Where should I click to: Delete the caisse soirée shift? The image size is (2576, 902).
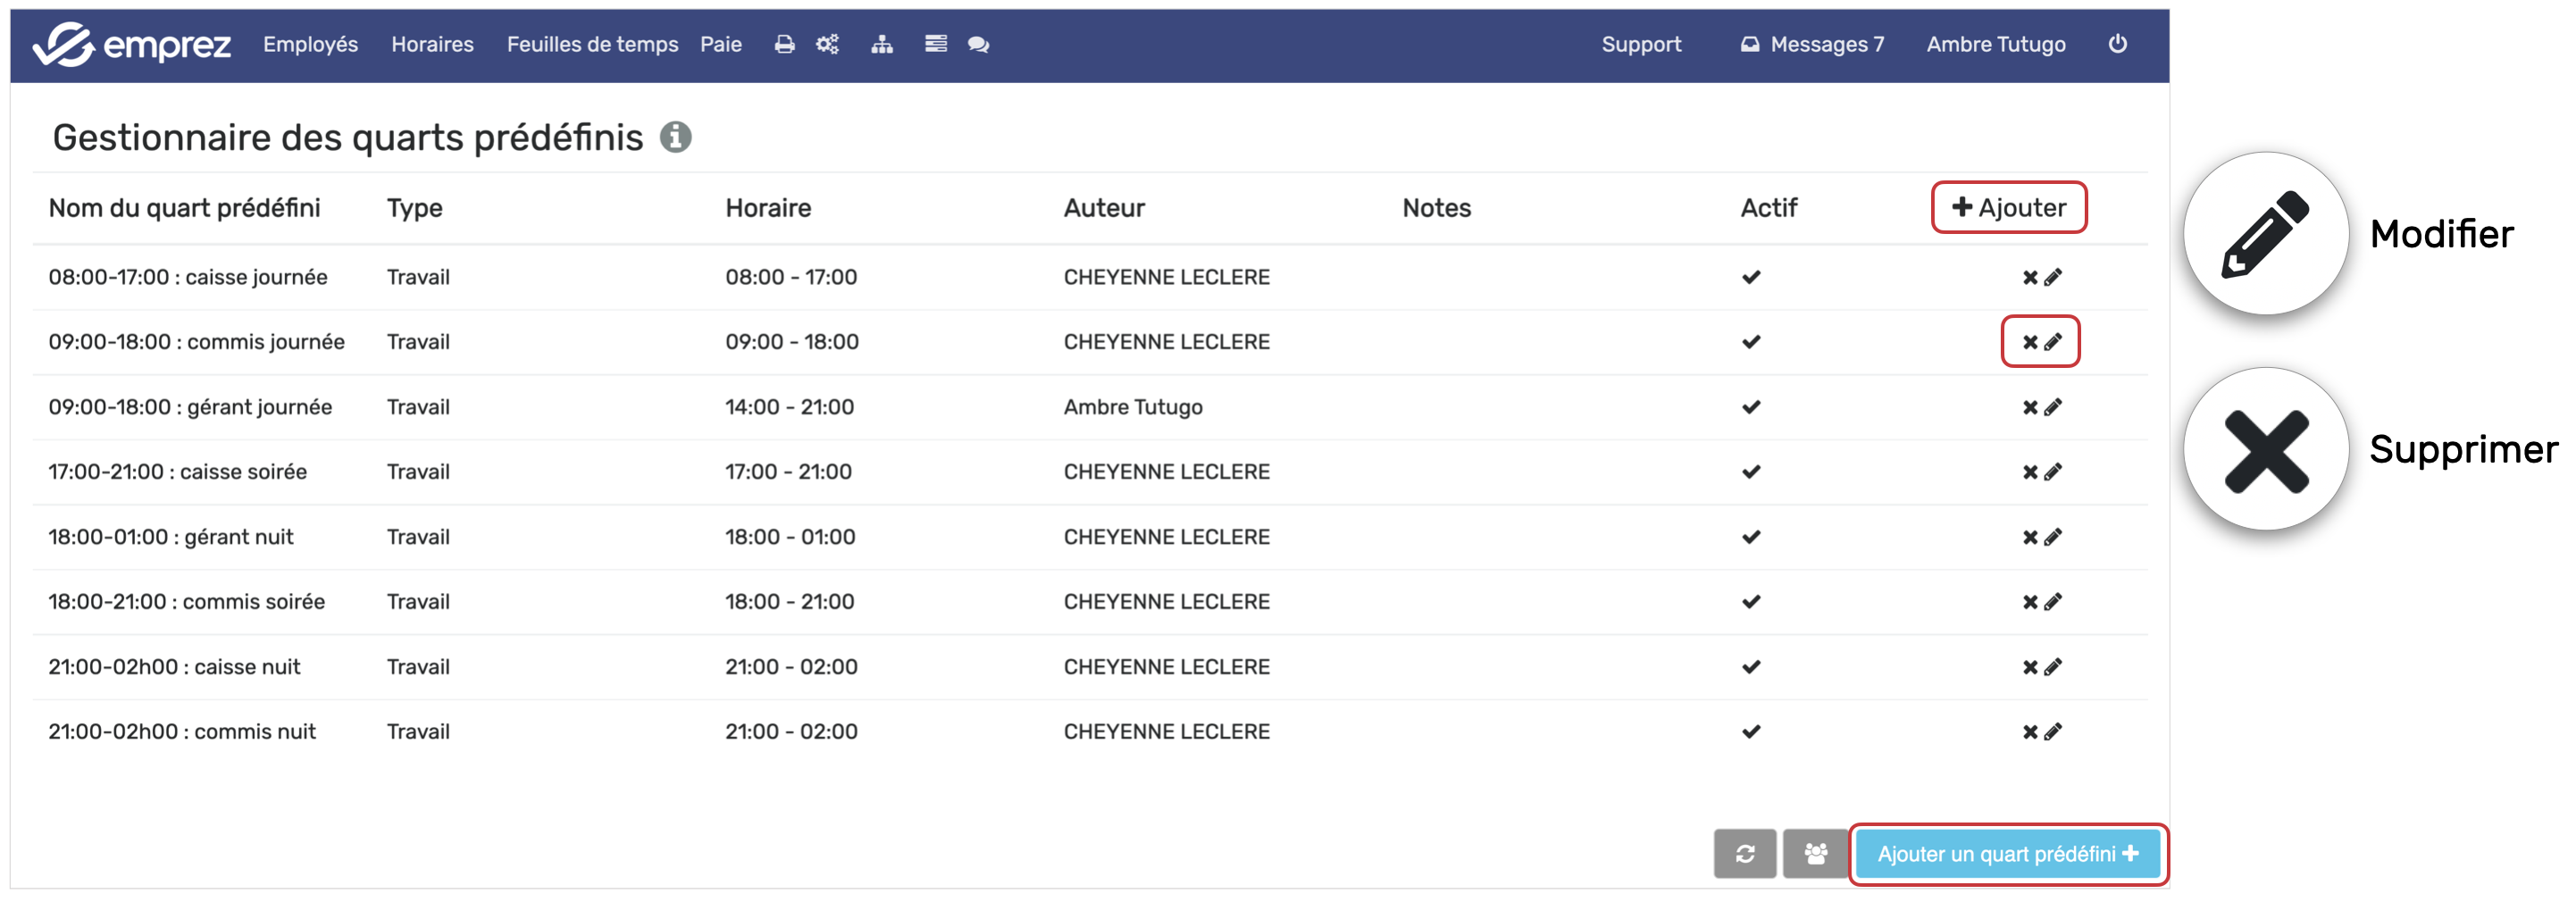[x=2029, y=472]
